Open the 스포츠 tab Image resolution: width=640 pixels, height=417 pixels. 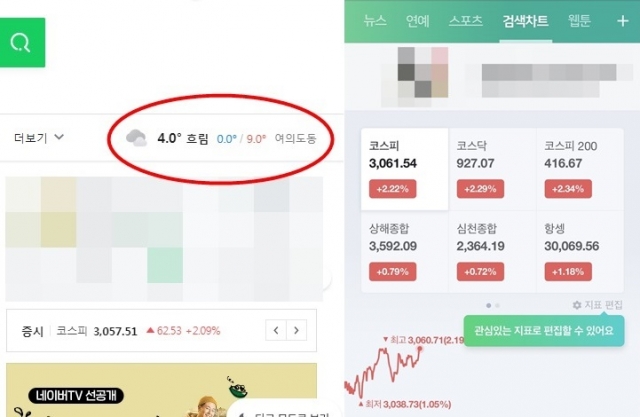[466, 20]
